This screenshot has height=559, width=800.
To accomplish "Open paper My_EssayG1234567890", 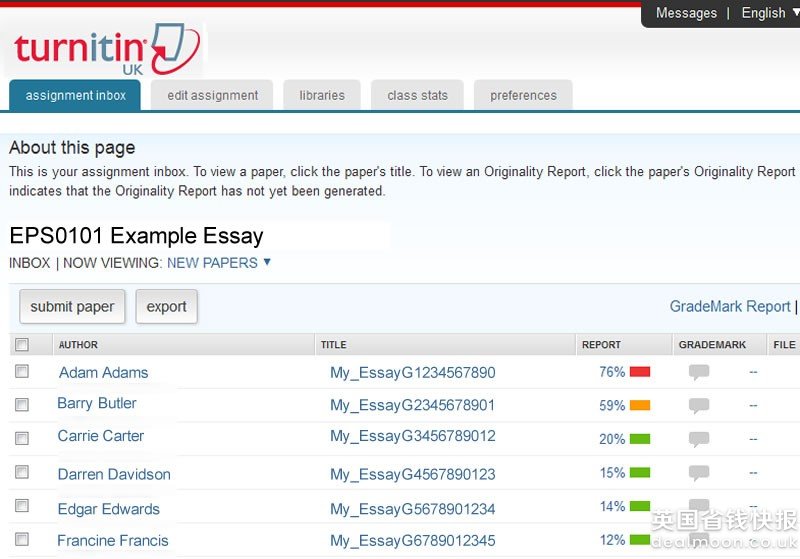I will point(413,372).
